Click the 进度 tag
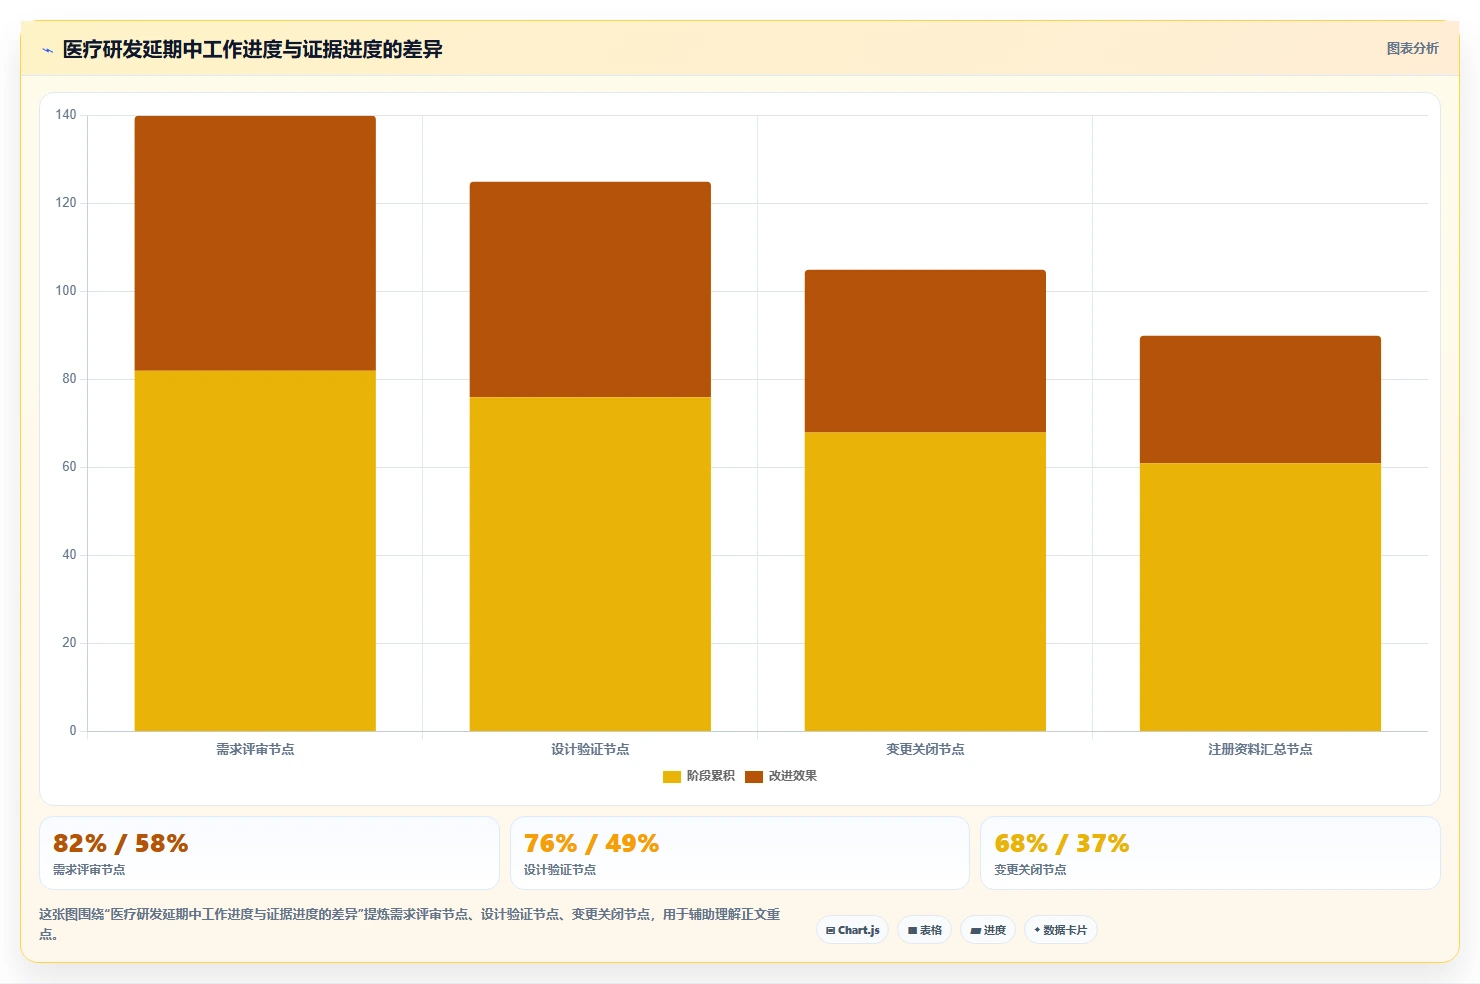This screenshot has width=1480, height=984. (x=988, y=930)
